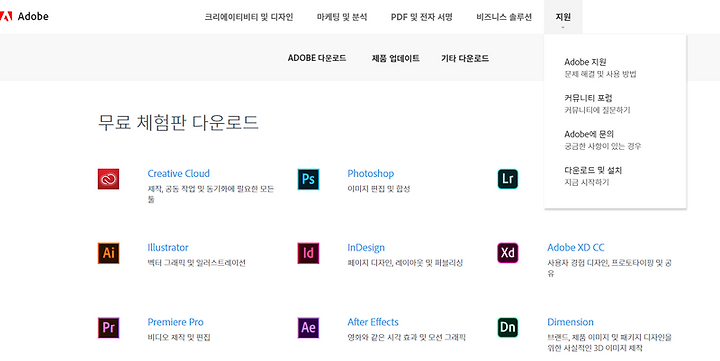Open 크리에이티비티 및 디자인 menu
720x361 pixels.
coord(249,17)
